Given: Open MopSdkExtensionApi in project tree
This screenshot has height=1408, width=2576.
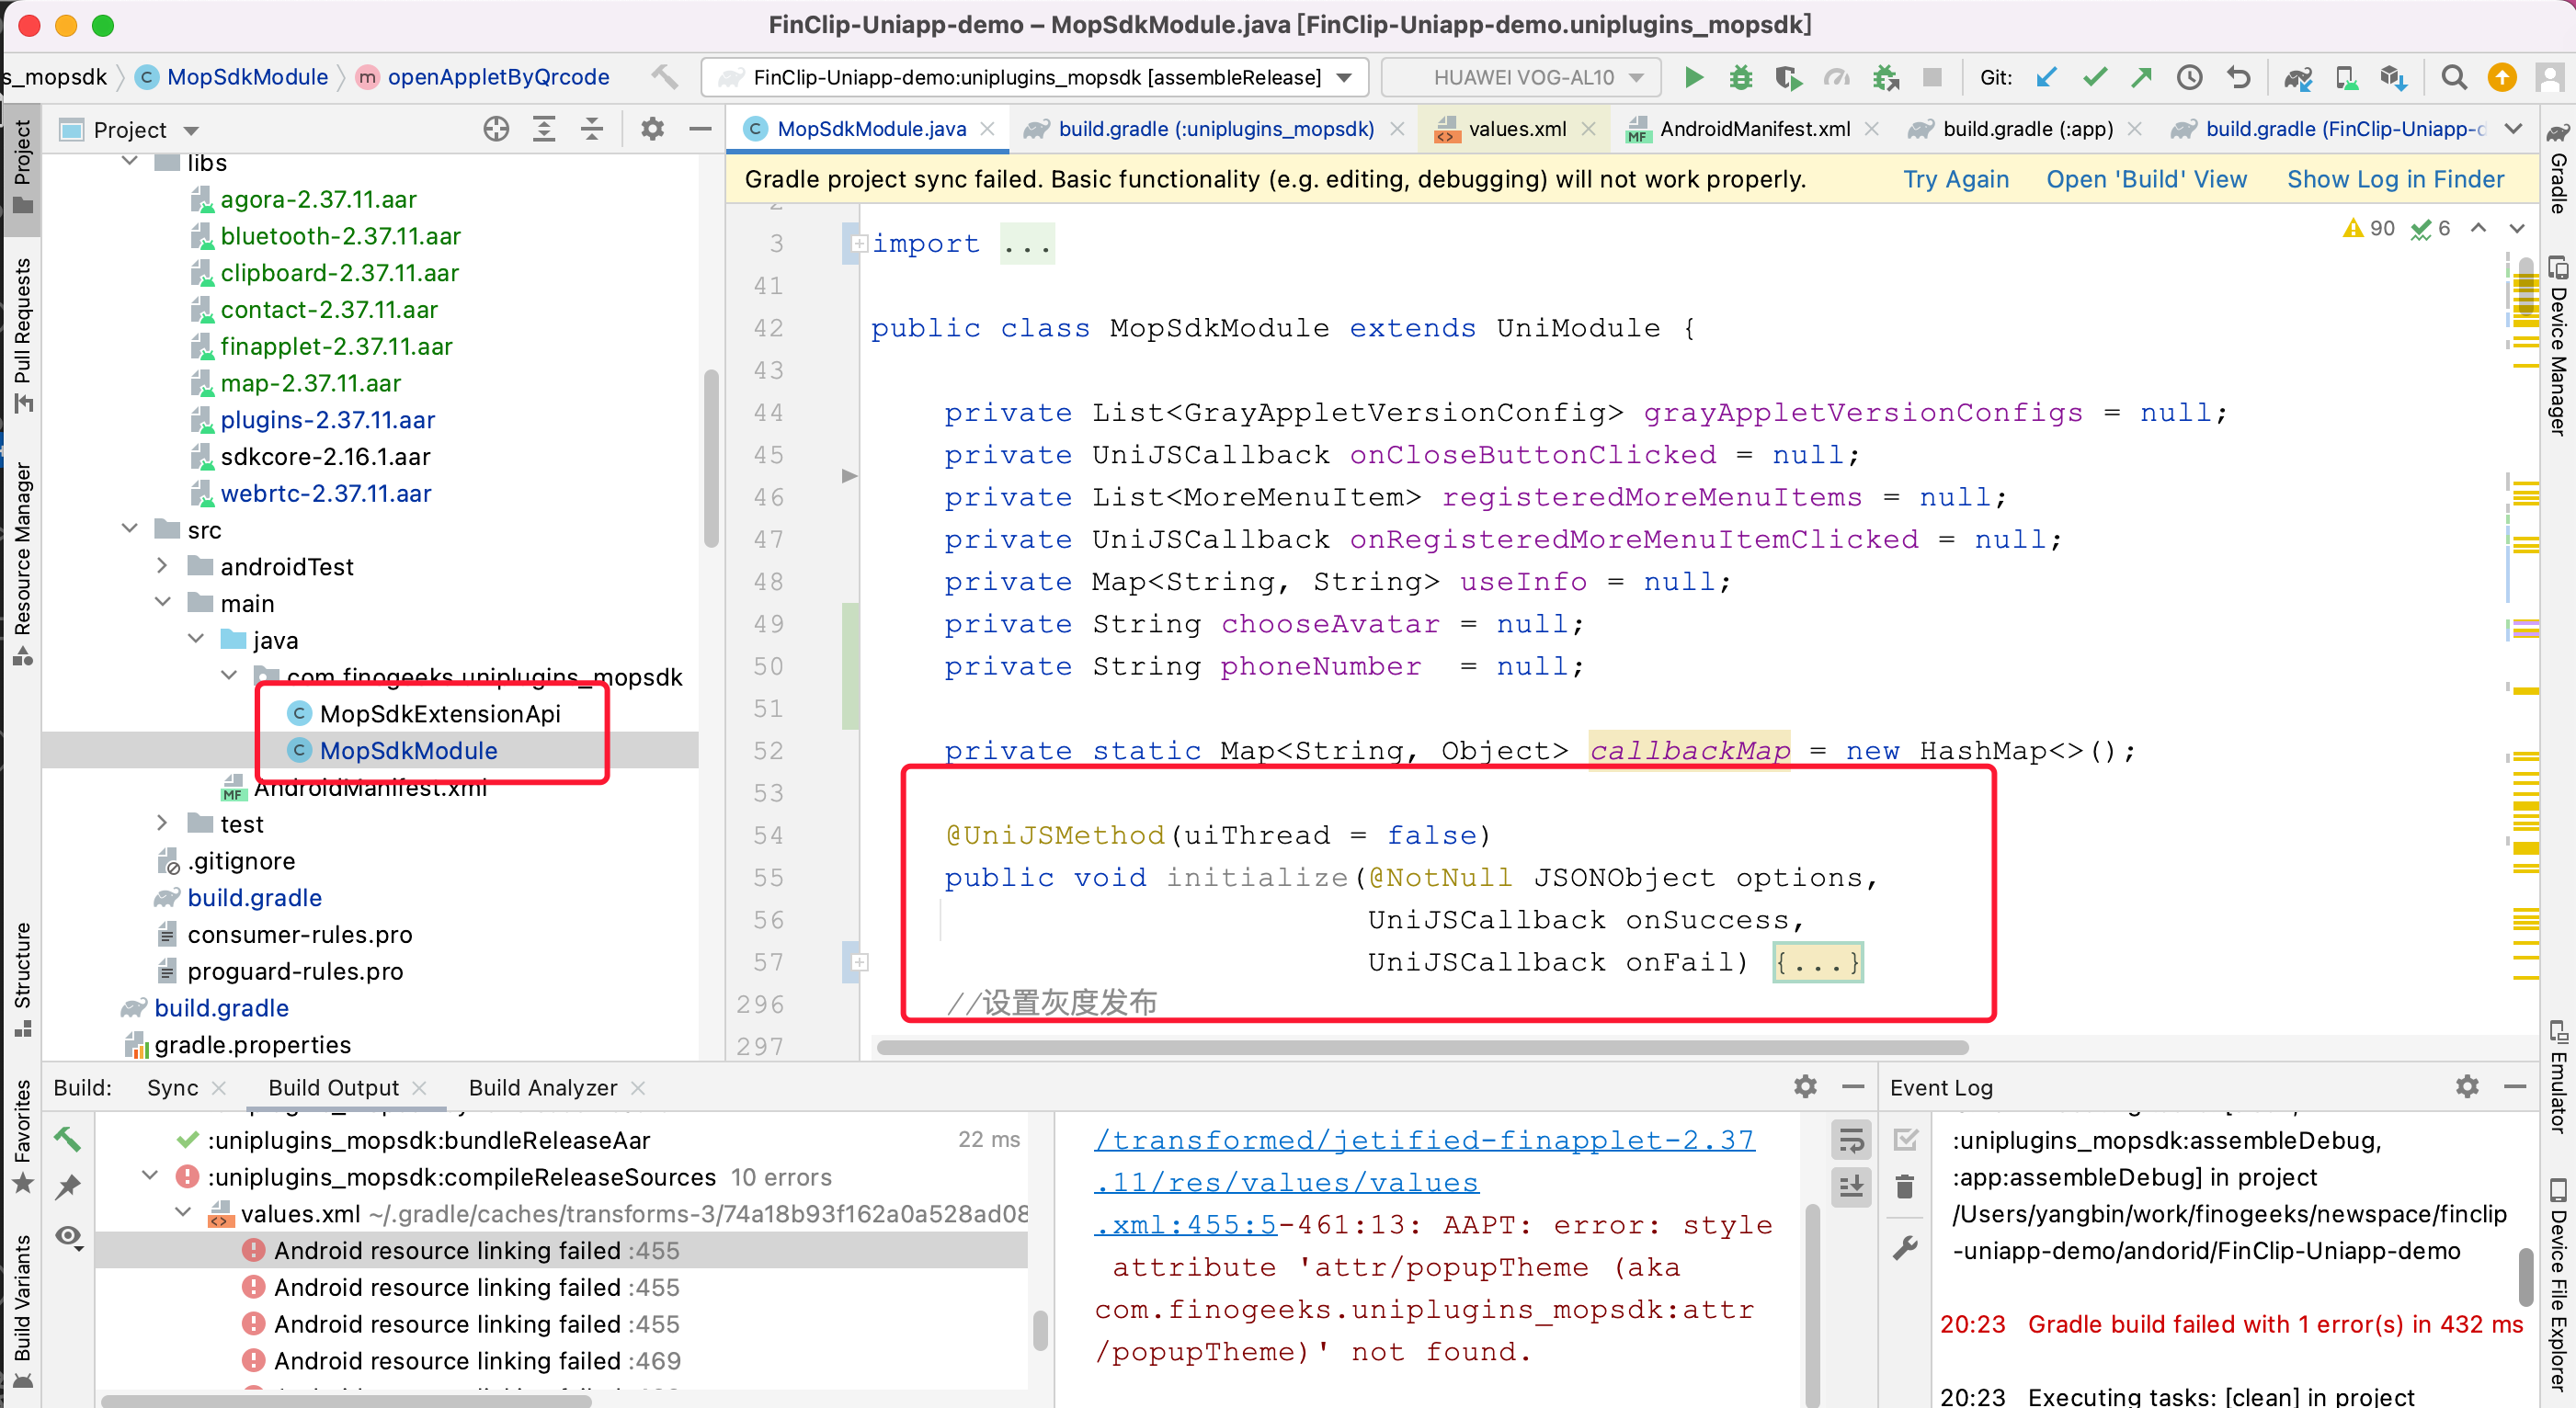Looking at the screenshot, I should [x=439, y=713].
